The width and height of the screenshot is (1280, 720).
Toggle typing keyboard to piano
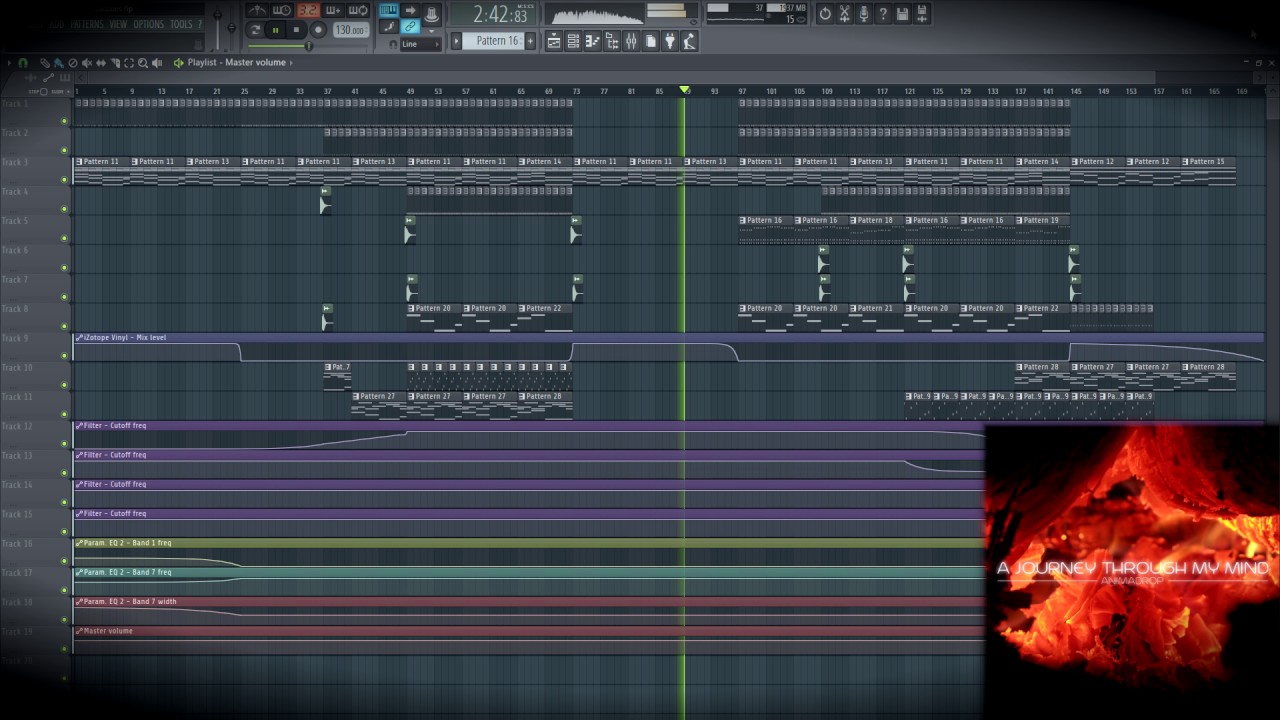389,10
